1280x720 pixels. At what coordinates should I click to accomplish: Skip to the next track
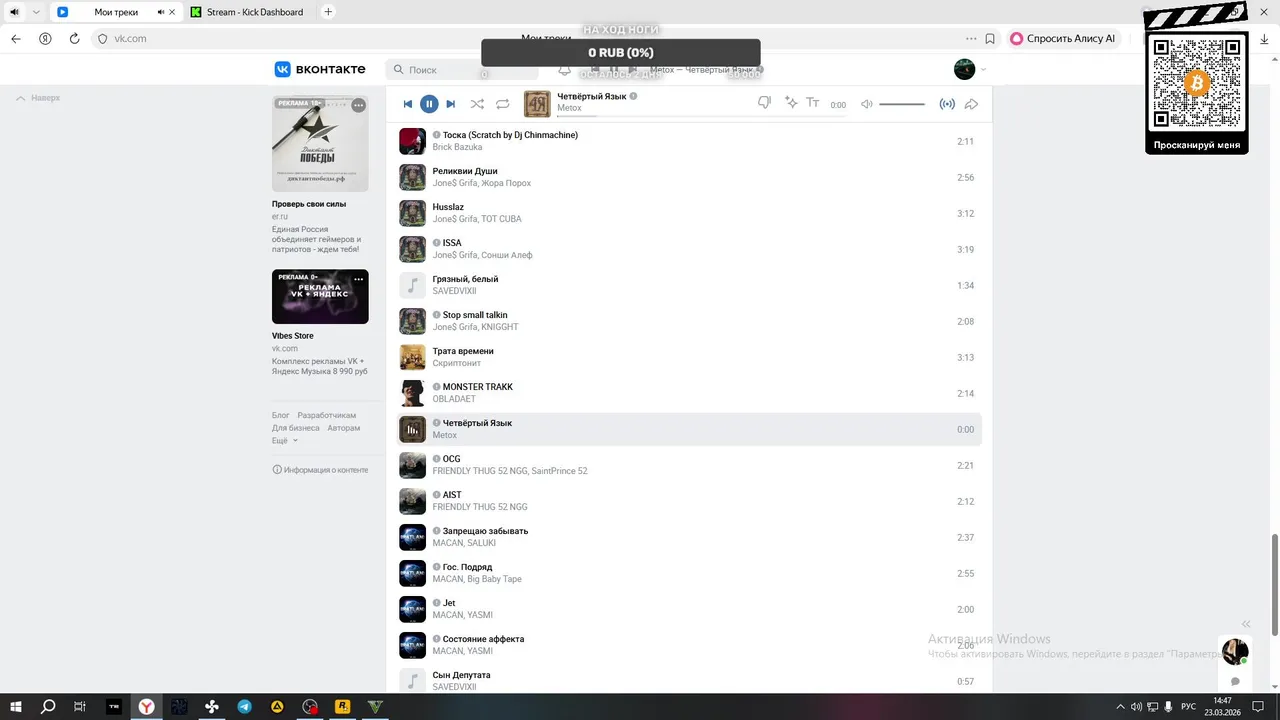pyautogui.click(x=451, y=104)
